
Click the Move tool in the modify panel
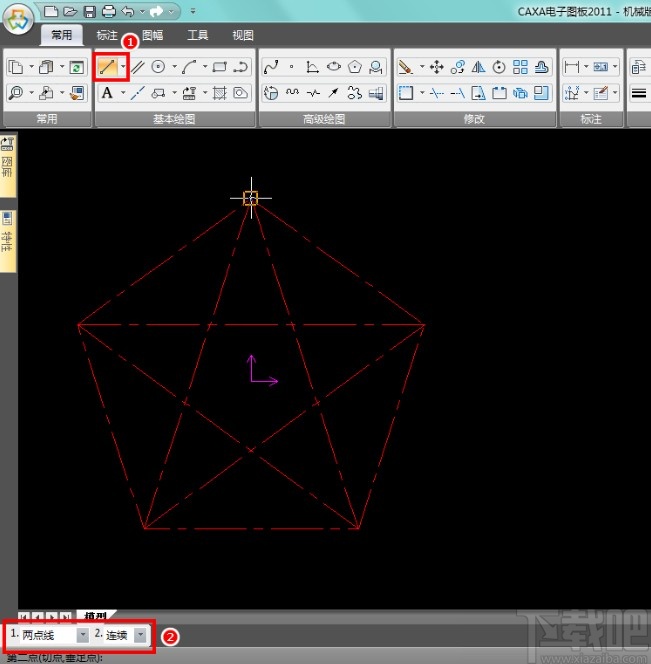[x=436, y=68]
